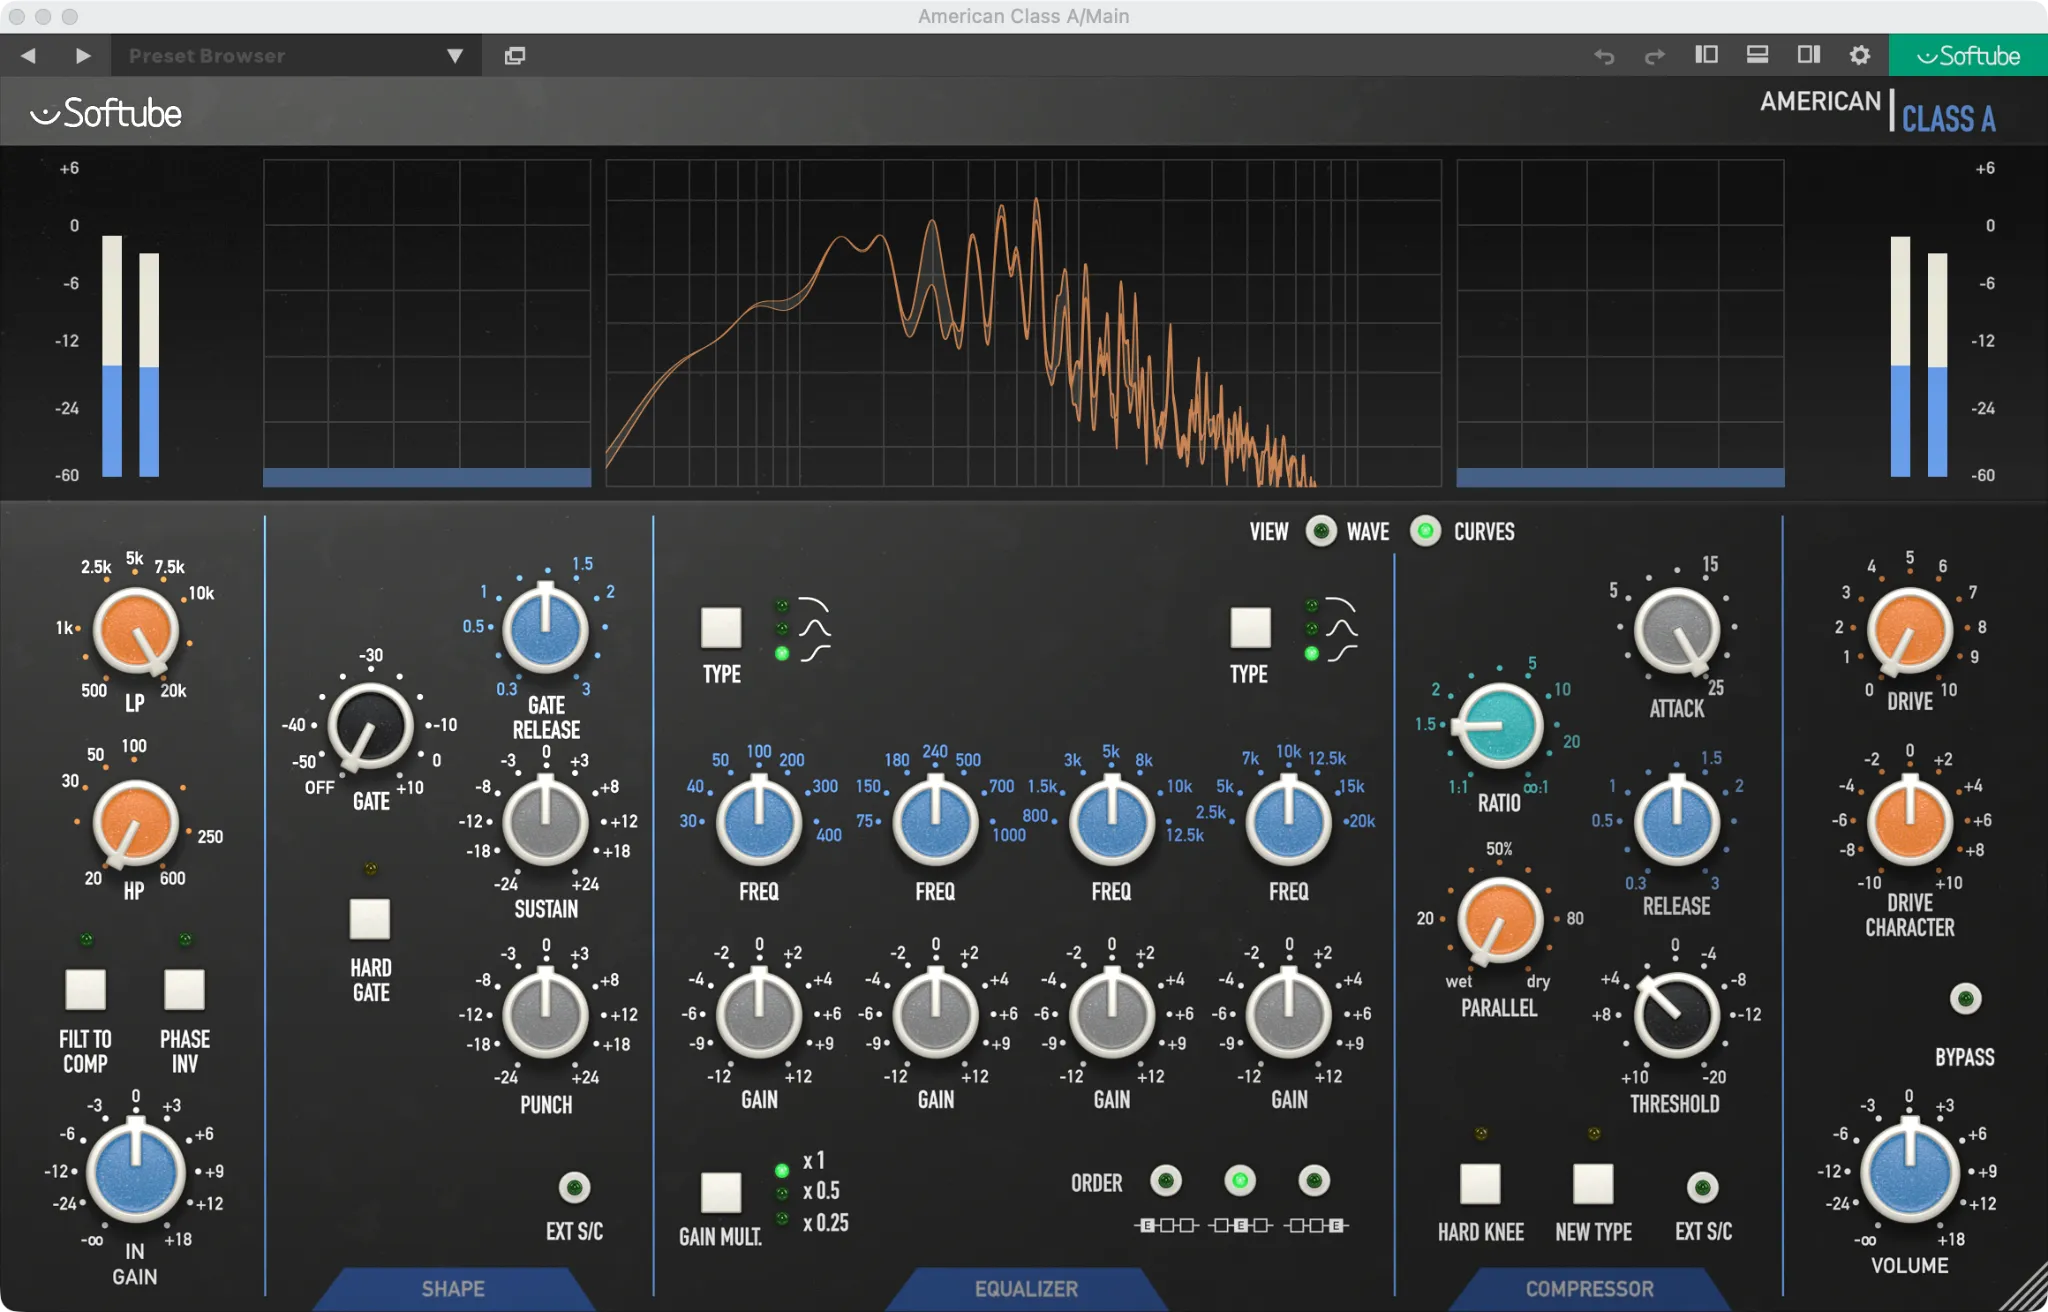Toggle the HARD KNEE button

pyautogui.click(x=1480, y=1184)
